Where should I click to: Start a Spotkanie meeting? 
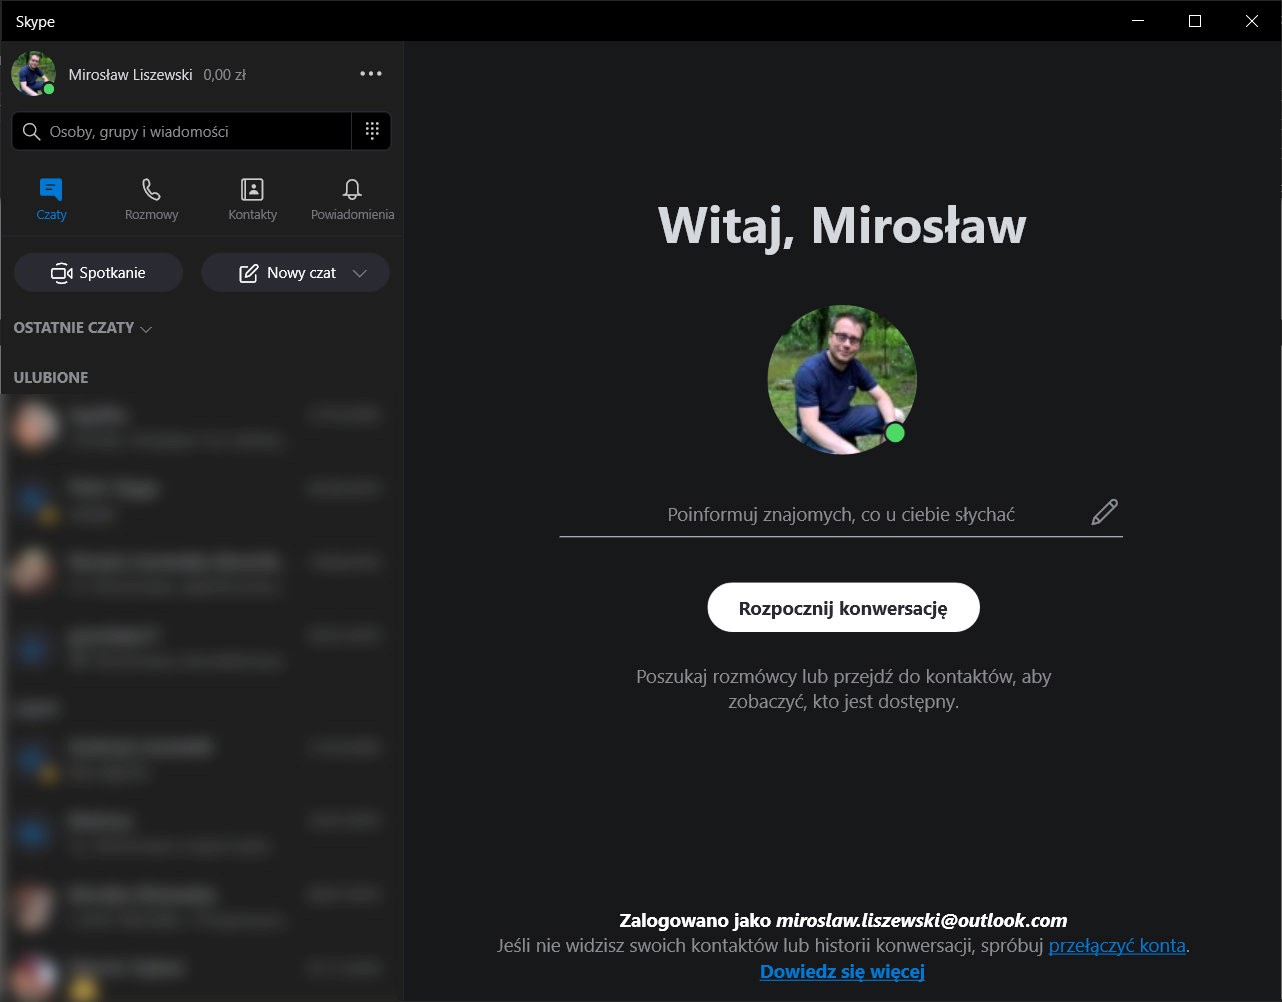(98, 273)
